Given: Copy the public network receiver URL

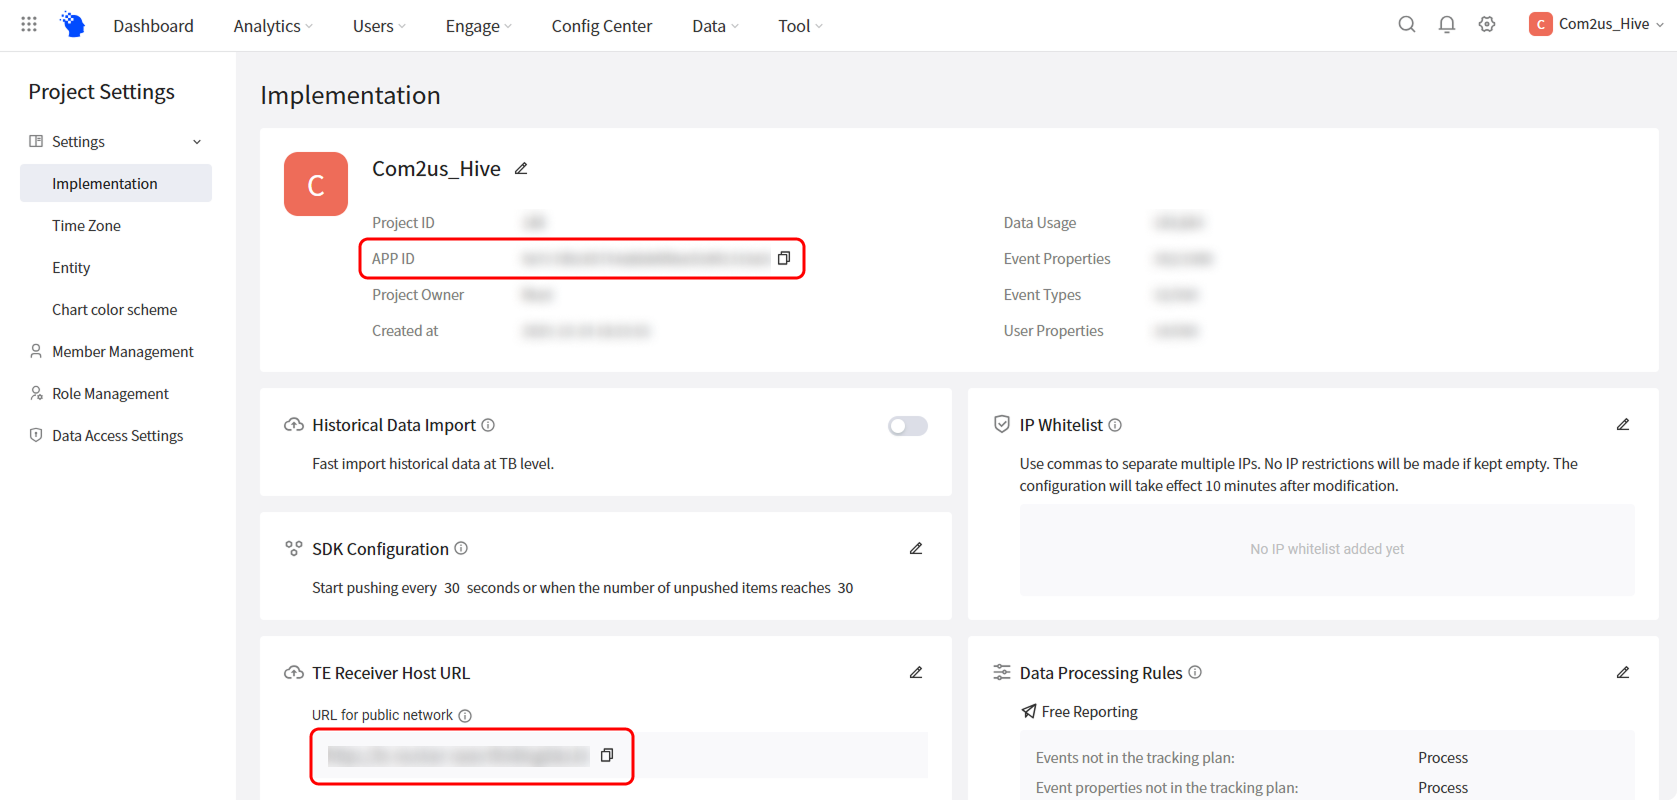Looking at the screenshot, I should [606, 755].
